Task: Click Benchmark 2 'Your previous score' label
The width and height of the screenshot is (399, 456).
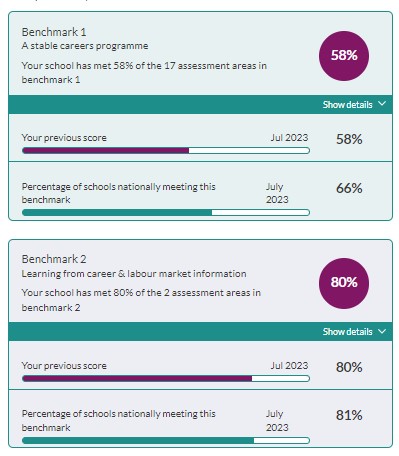Action: click(64, 366)
